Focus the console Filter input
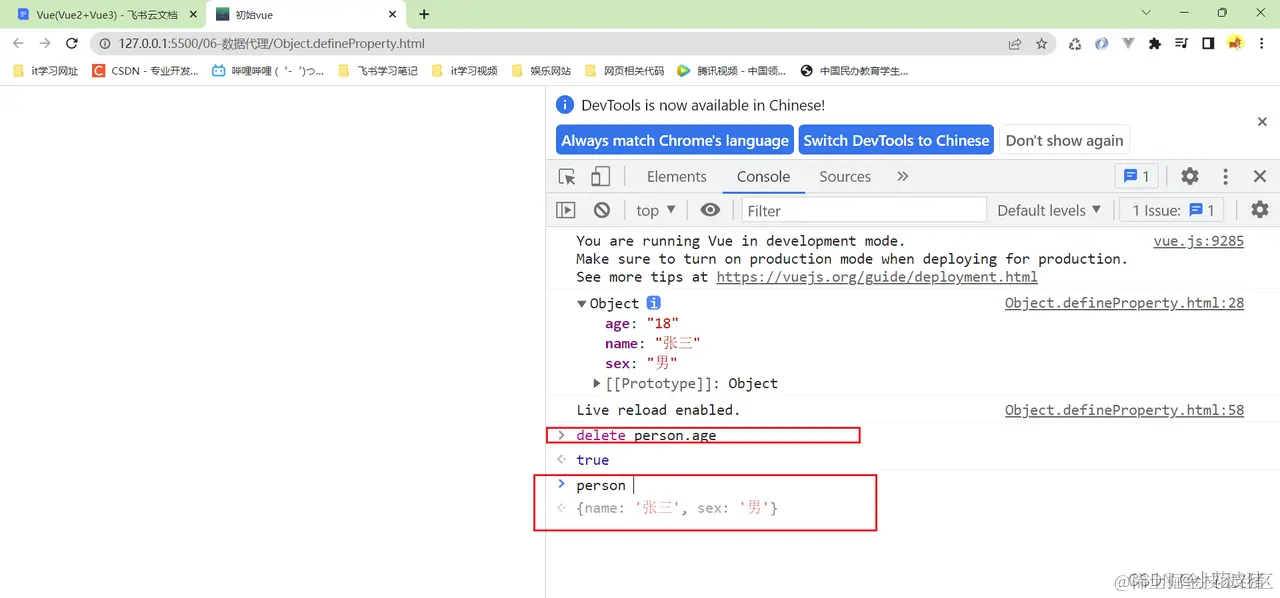 pyautogui.click(x=864, y=210)
